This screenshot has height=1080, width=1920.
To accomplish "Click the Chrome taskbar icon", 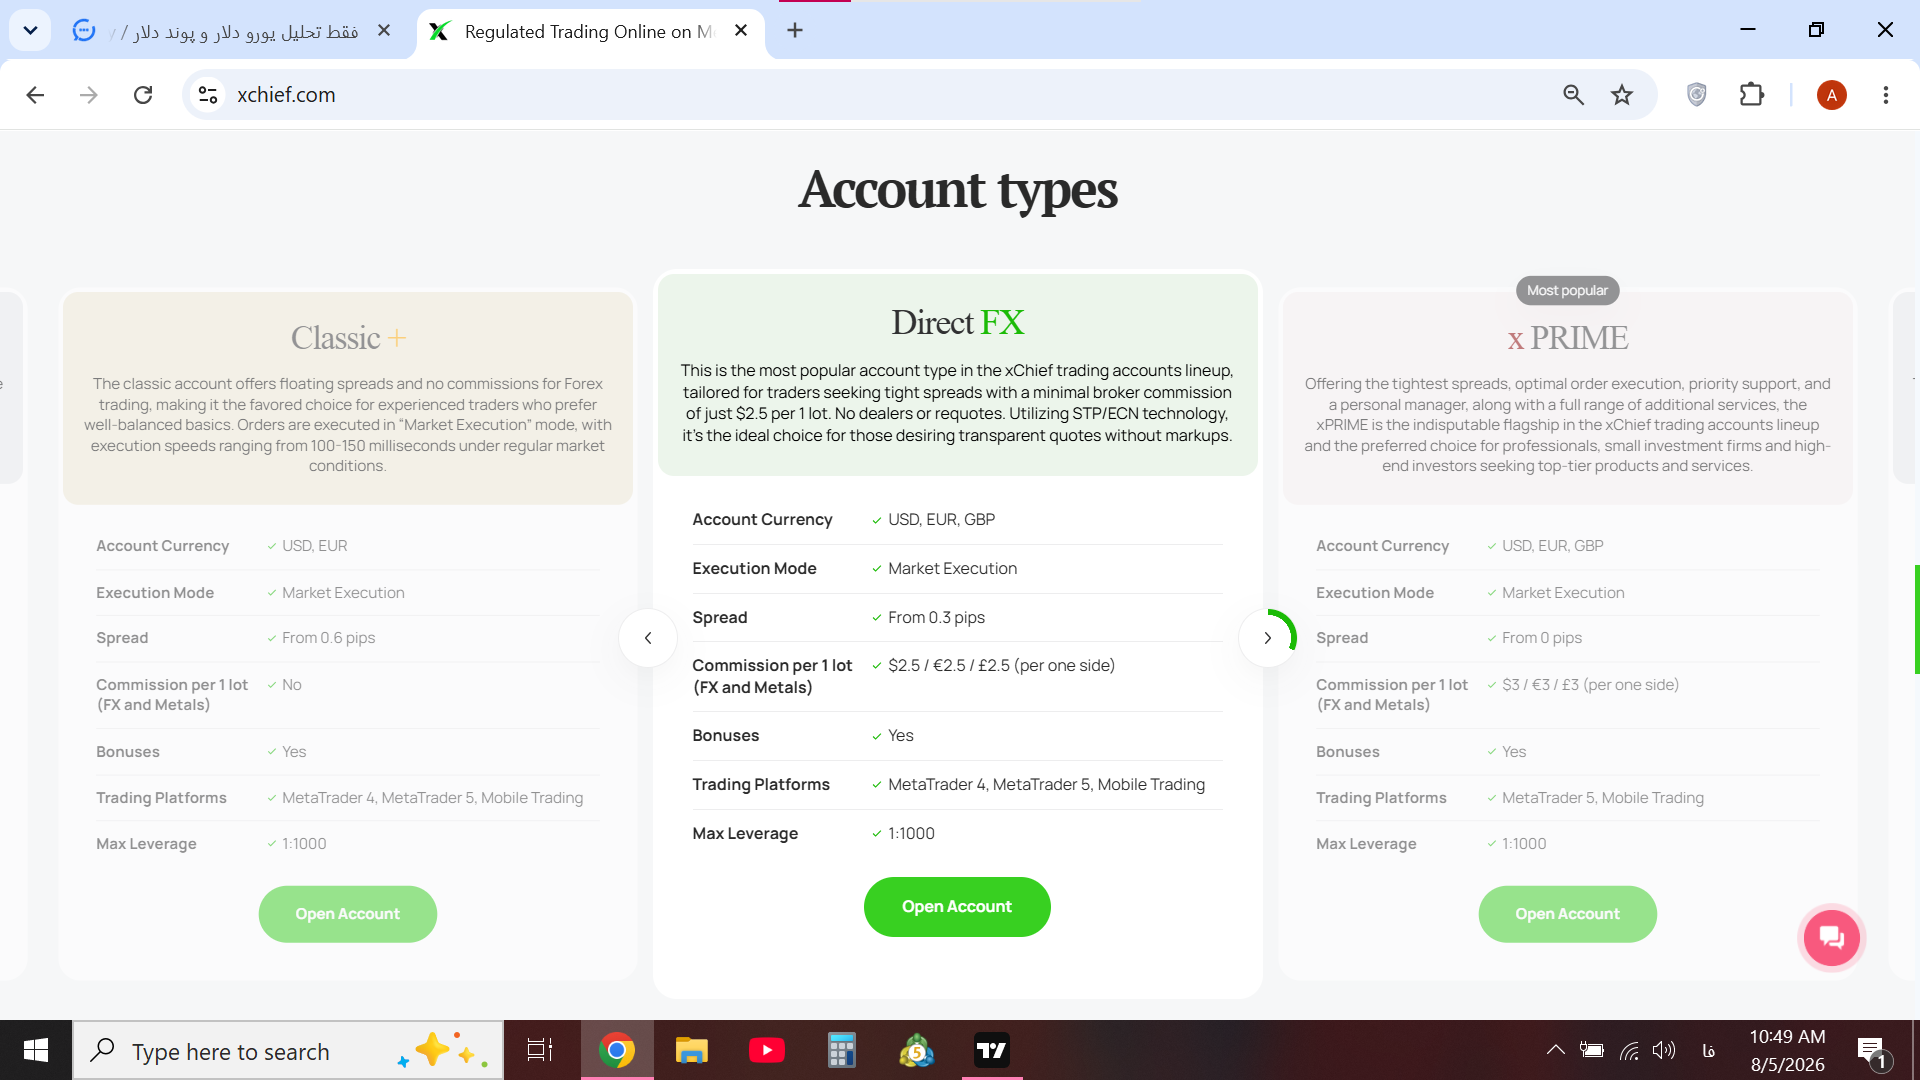I will [617, 1050].
